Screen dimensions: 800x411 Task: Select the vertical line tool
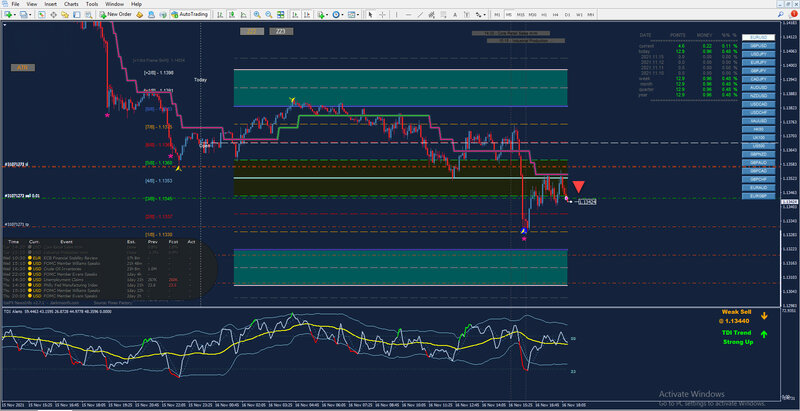point(396,14)
